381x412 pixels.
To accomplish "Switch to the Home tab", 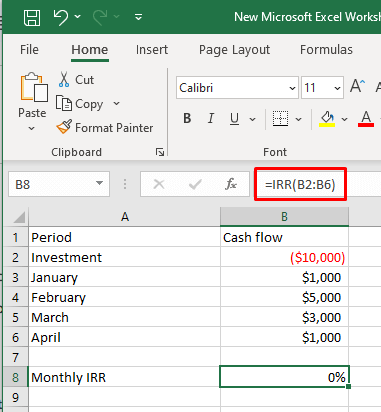I will point(90,50).
